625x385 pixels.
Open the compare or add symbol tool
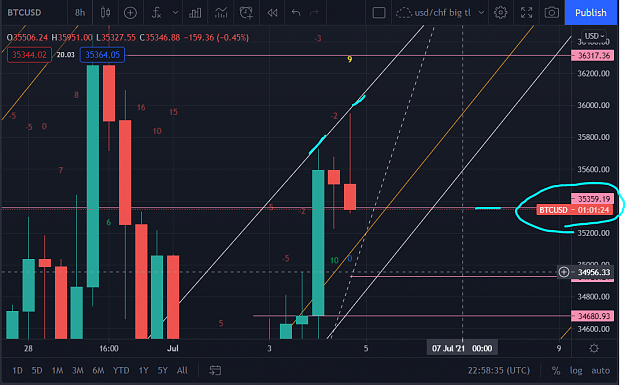coord(130,13)
